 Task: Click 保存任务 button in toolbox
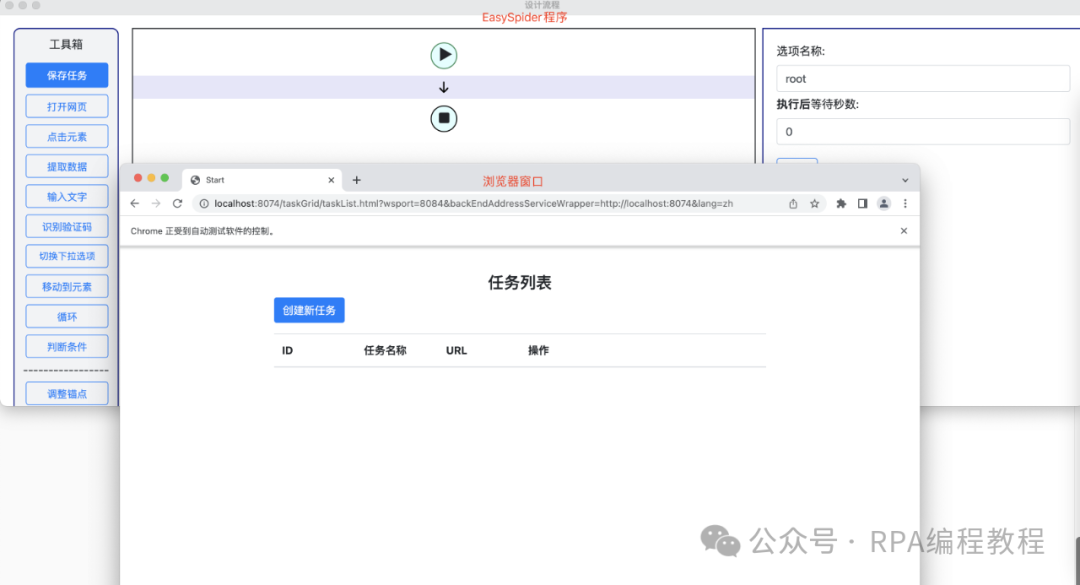[x=67, y=75]
